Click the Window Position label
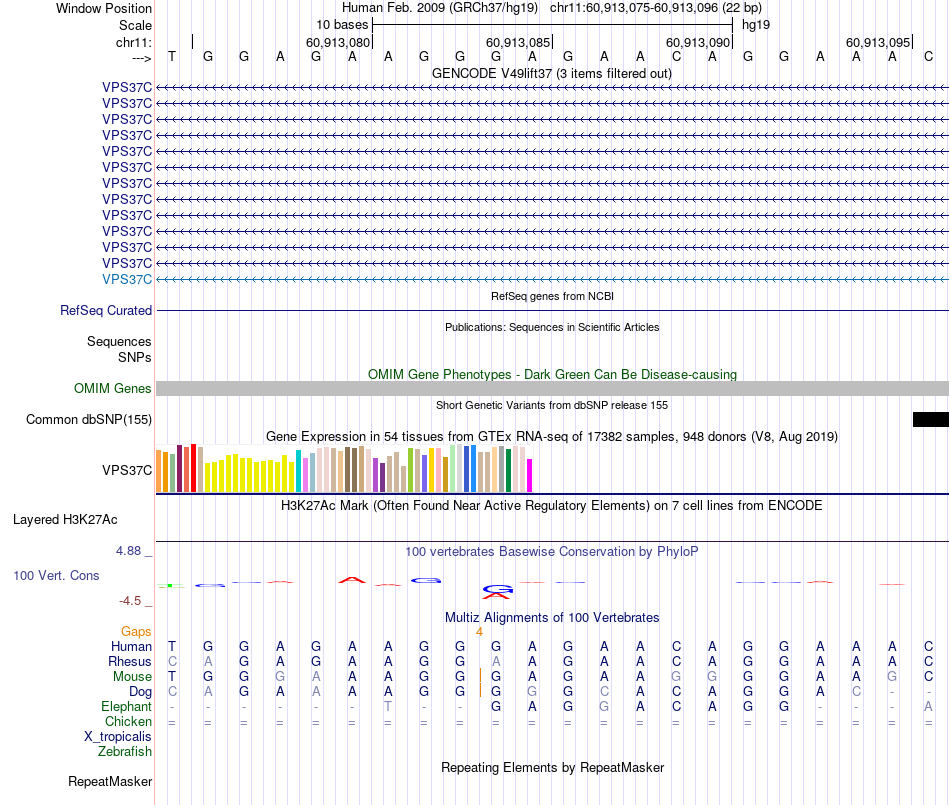 tap(104, 8)
